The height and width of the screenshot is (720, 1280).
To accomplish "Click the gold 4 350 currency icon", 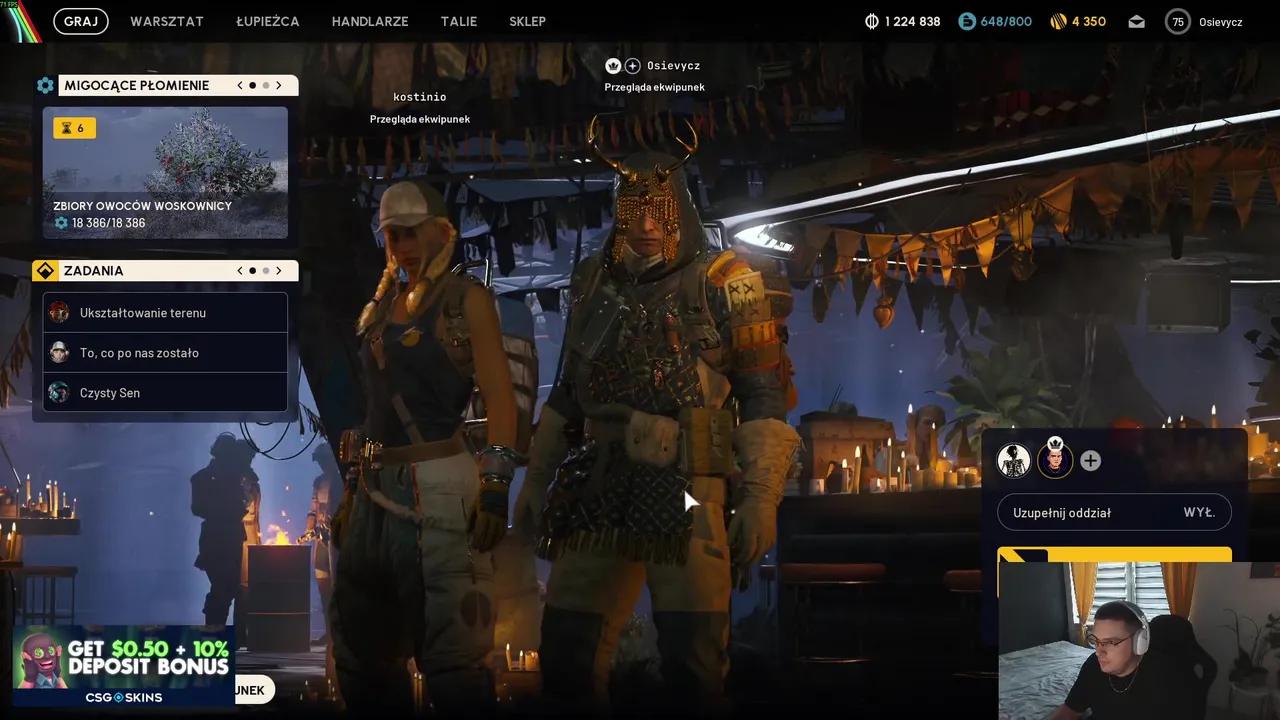I will [x=1059, y=21].
